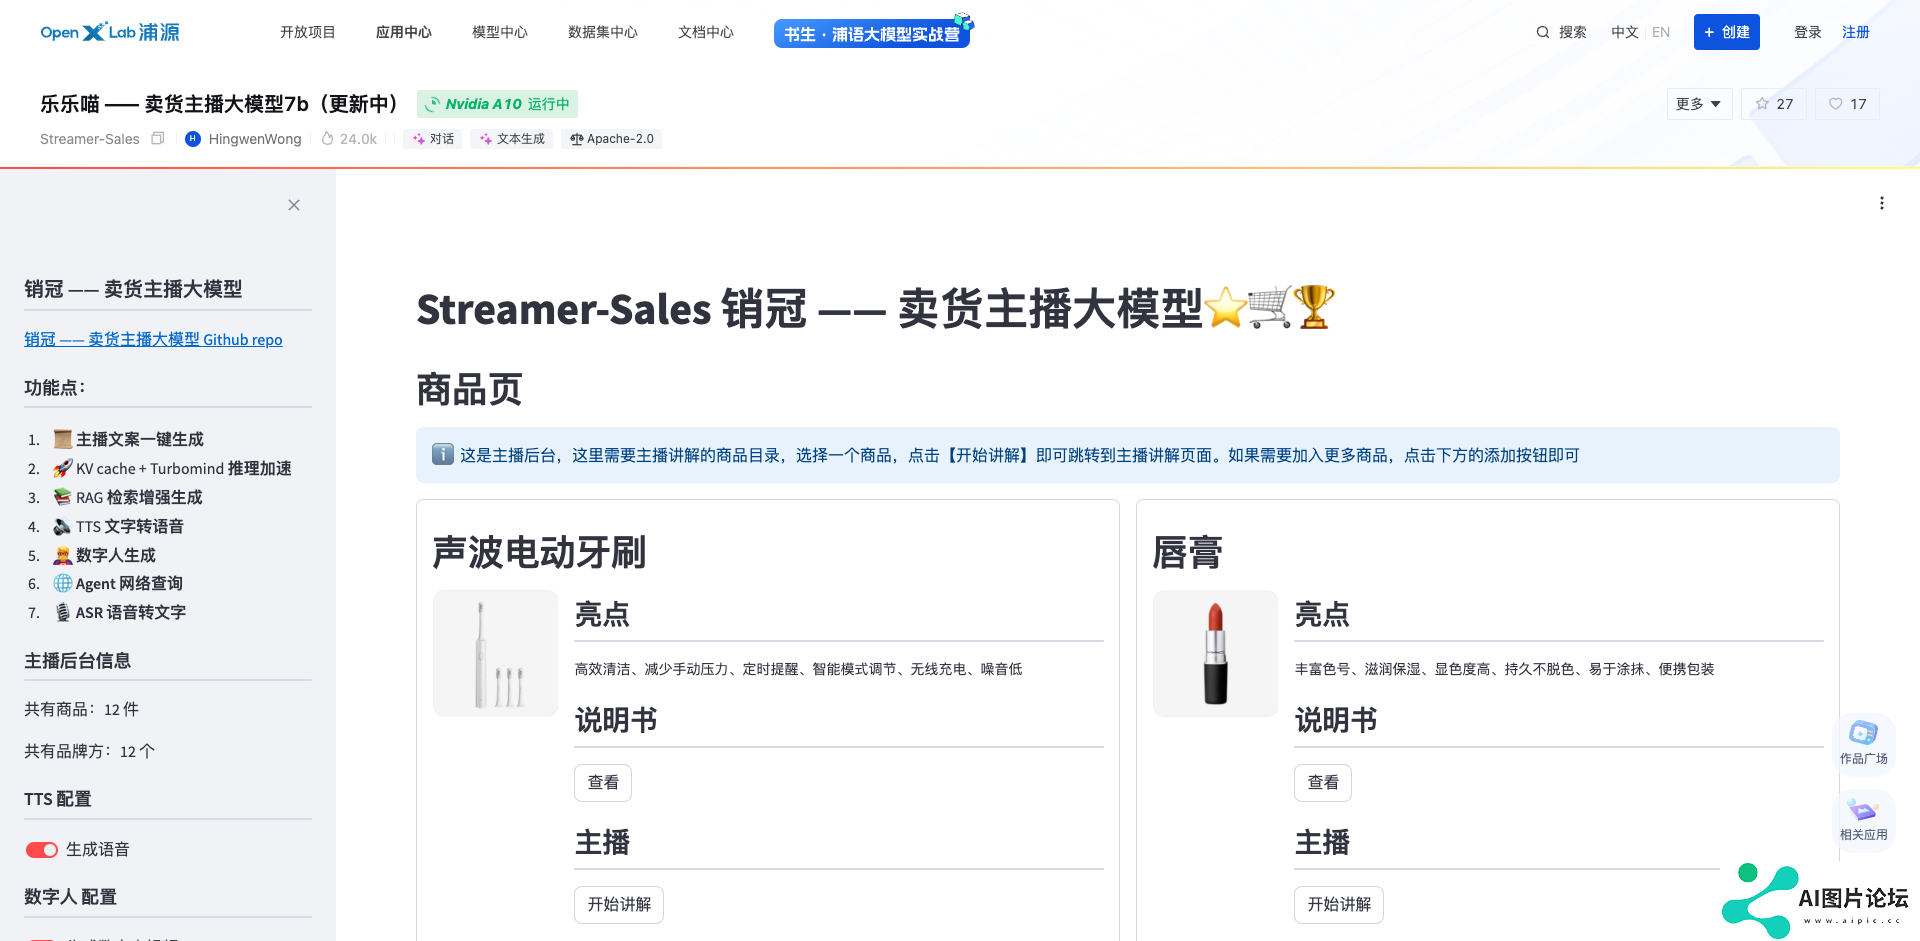This screenshot has width=1920, height=941.
Task: Click the 搜索 search label
Action: coord(1573,32)
